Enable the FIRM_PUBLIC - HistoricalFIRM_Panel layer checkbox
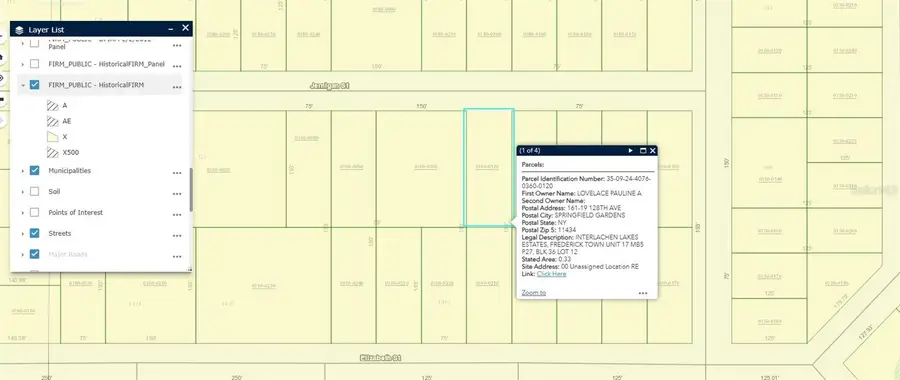The image size is (900, 380). (34, 64)
